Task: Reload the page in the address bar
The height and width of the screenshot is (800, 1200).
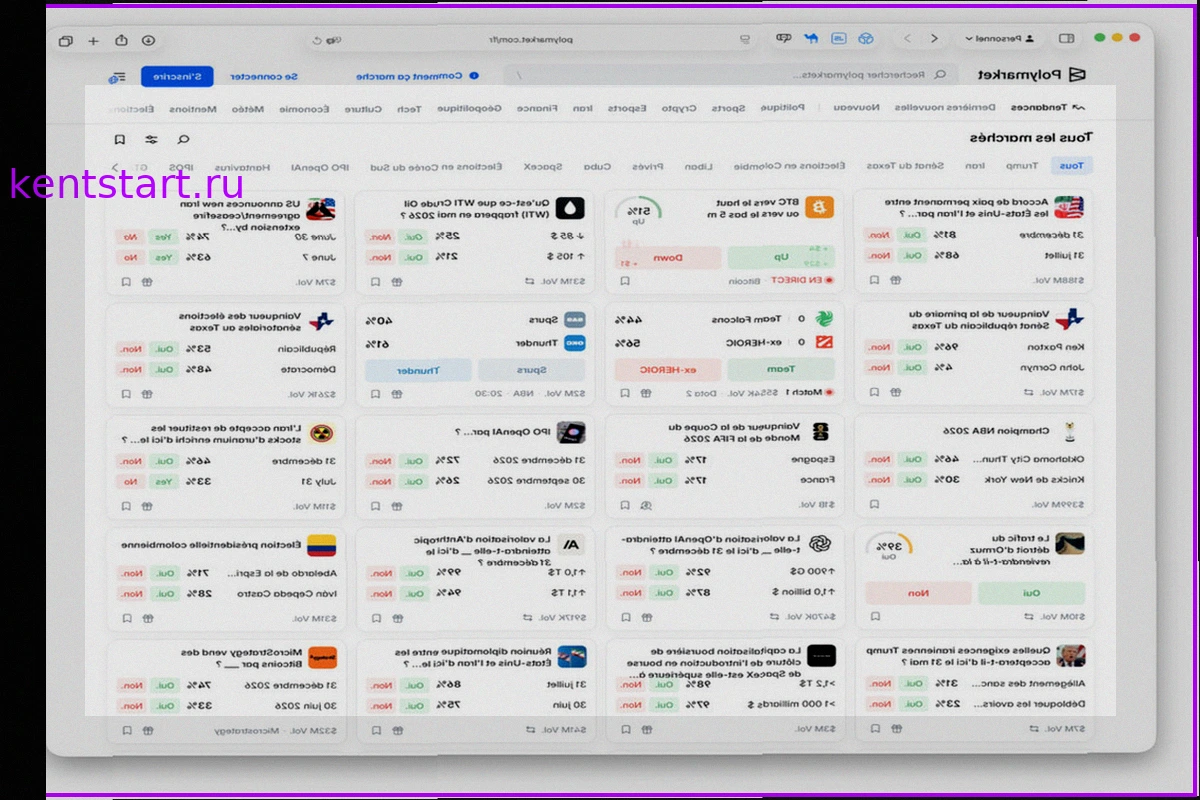Action: 318,40
